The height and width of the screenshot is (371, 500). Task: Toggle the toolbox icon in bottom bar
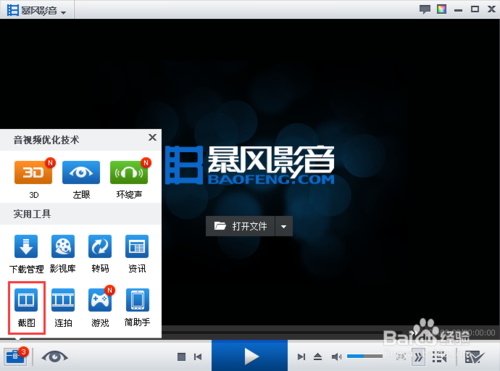15,356
